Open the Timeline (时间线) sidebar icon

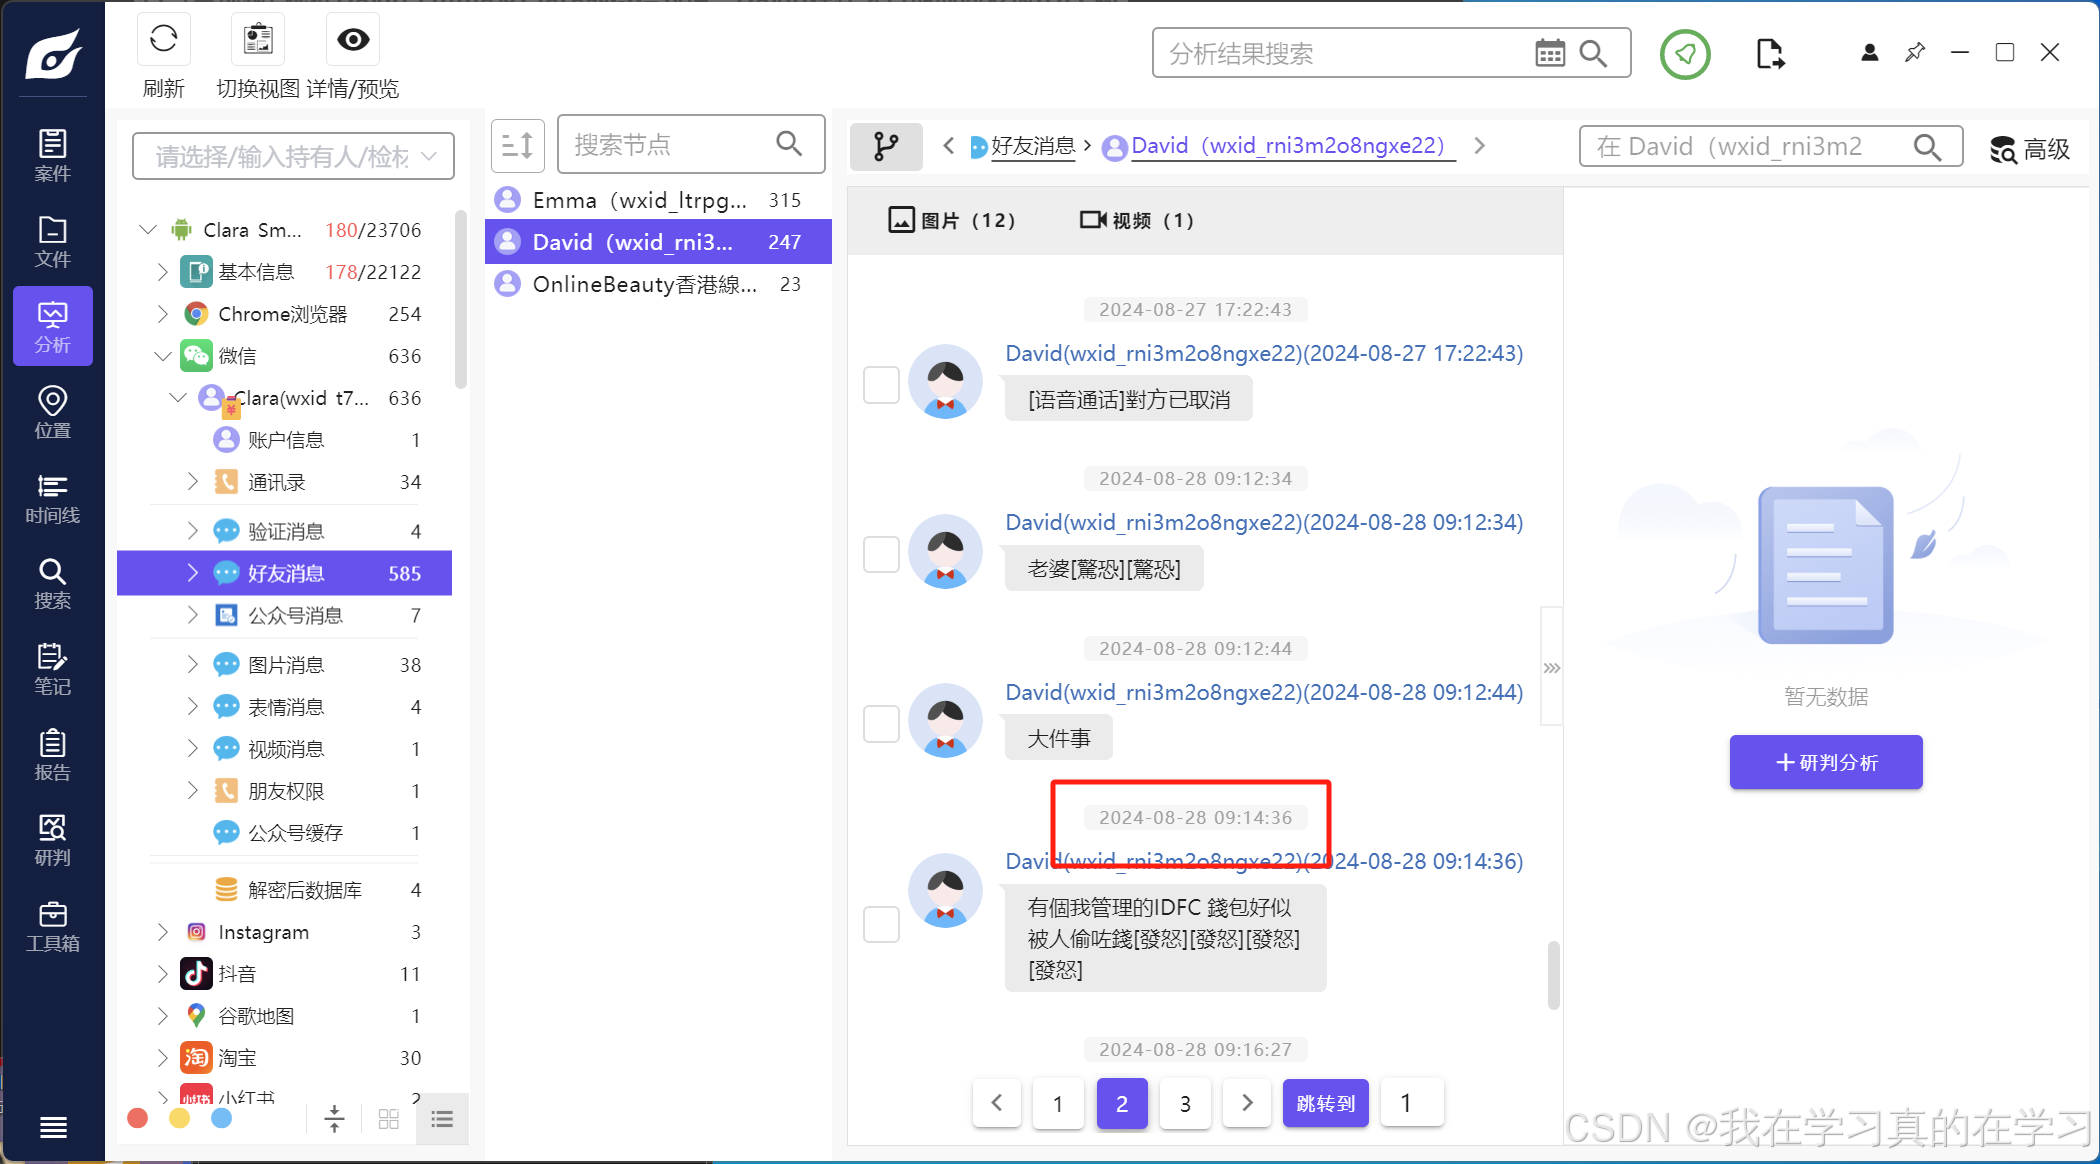tap(52, 498)
